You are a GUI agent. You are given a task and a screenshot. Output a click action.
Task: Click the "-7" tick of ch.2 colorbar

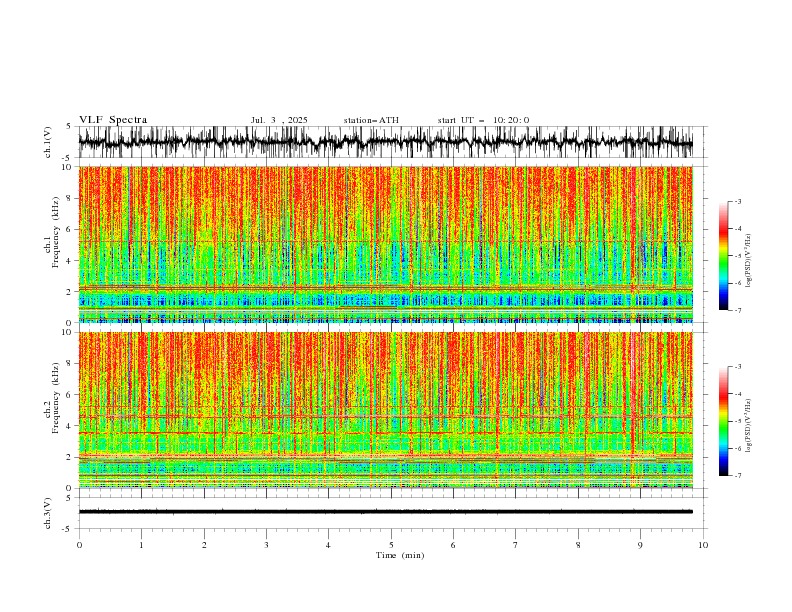click(738, 476)
